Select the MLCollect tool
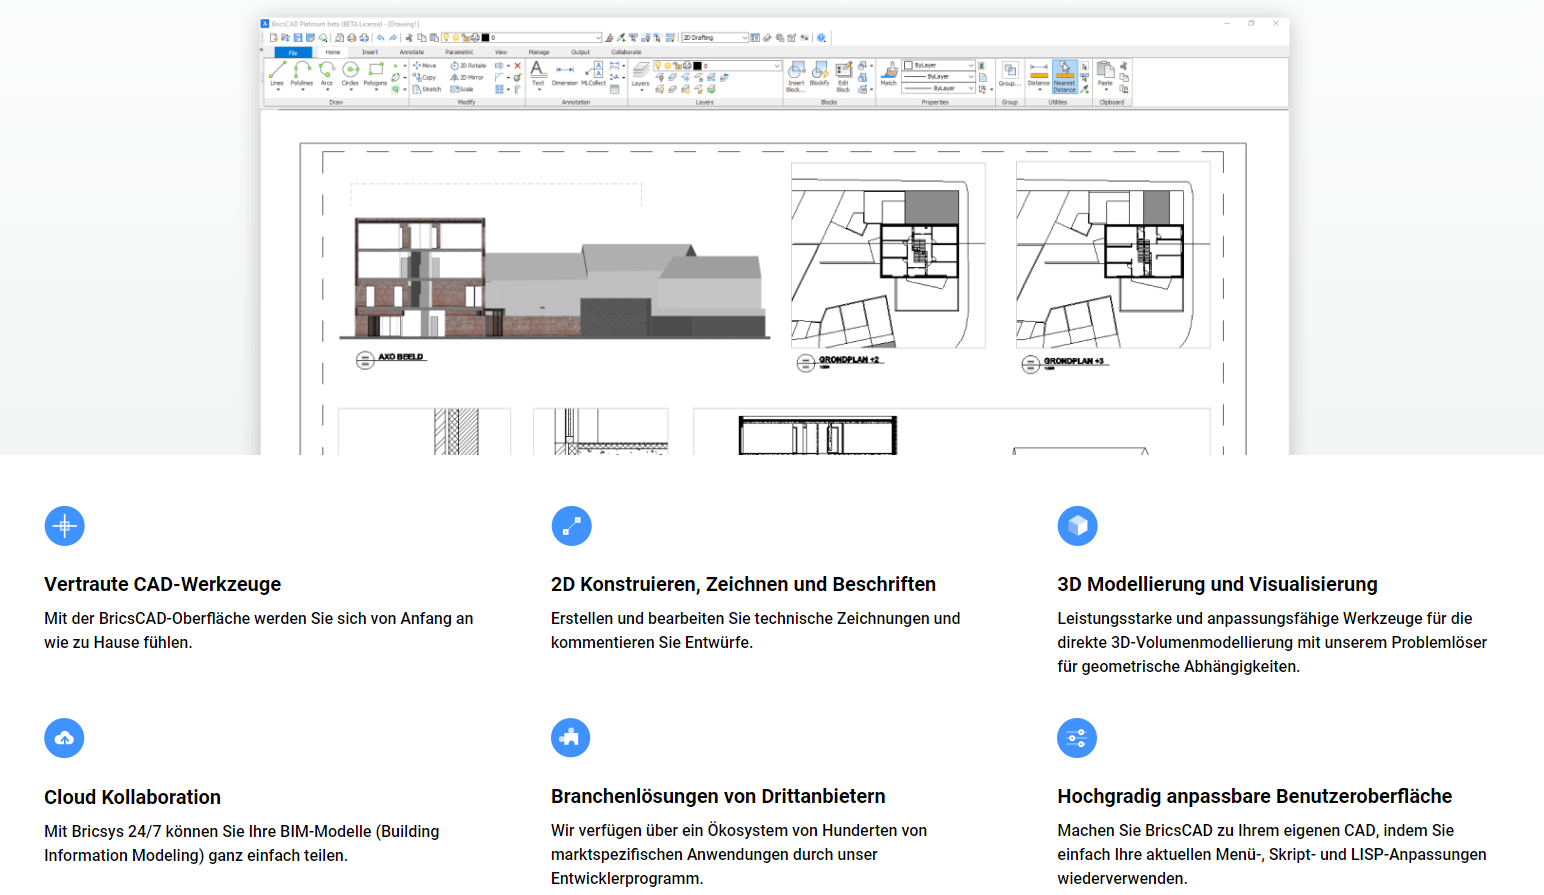Screen dimensions: 1544x895 point(594,74)
